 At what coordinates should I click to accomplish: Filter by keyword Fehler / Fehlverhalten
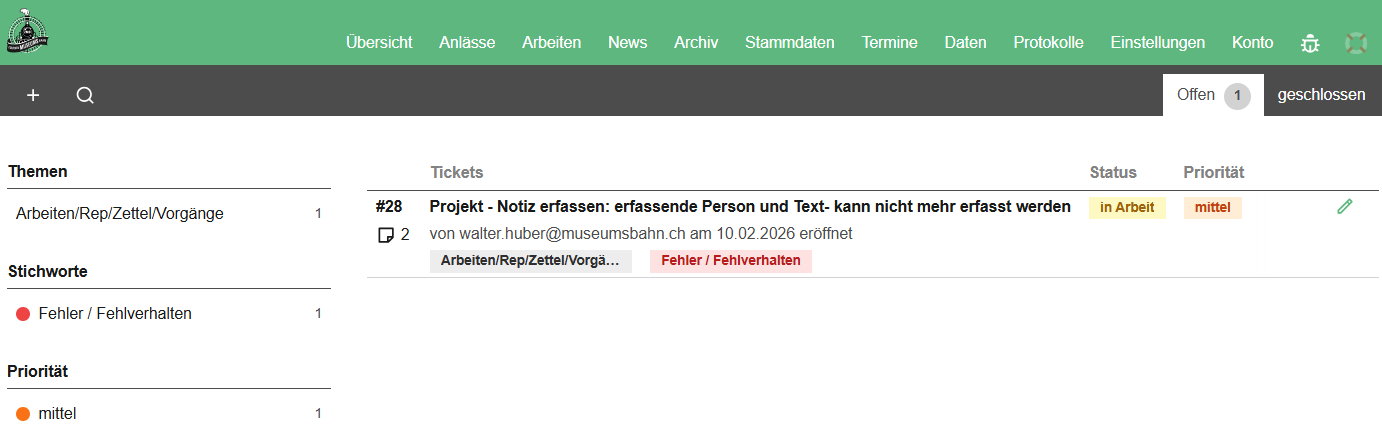[114, 313]
